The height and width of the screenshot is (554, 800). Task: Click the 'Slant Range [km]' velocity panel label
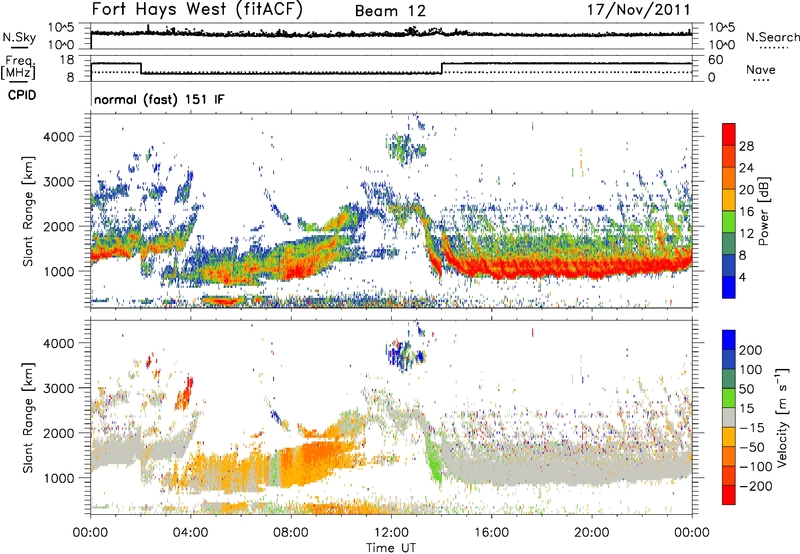pos(28,417)
